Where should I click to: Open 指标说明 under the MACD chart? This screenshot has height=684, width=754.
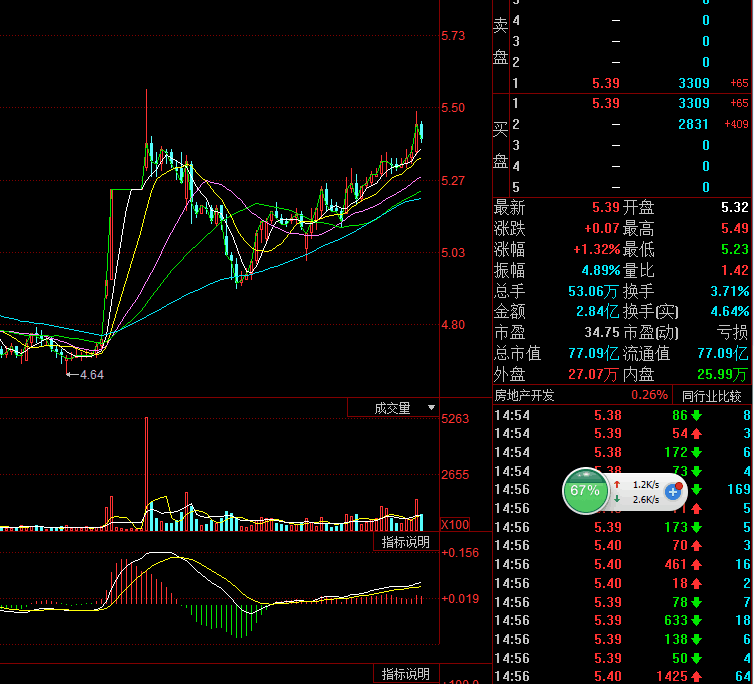pyautogui.click(x=405, y=674)
